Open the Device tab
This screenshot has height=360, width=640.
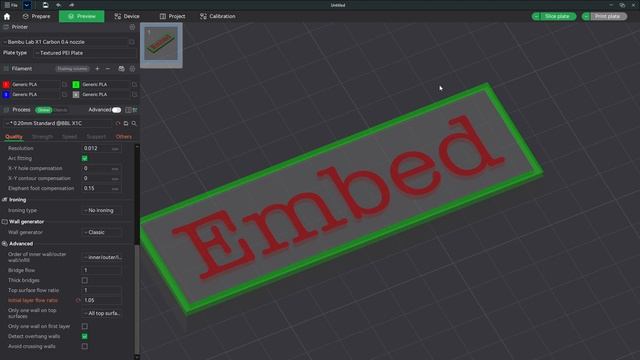coord(127,16)
